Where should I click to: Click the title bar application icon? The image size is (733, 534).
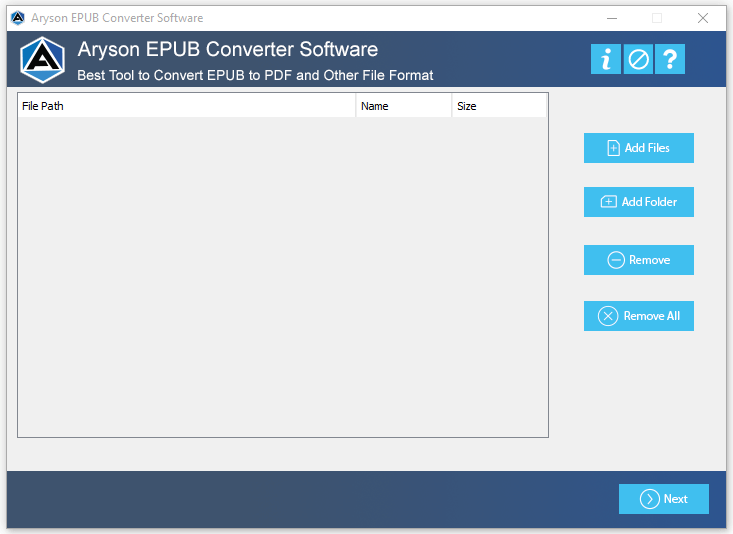pyautogui.click(x=18, y=18)
